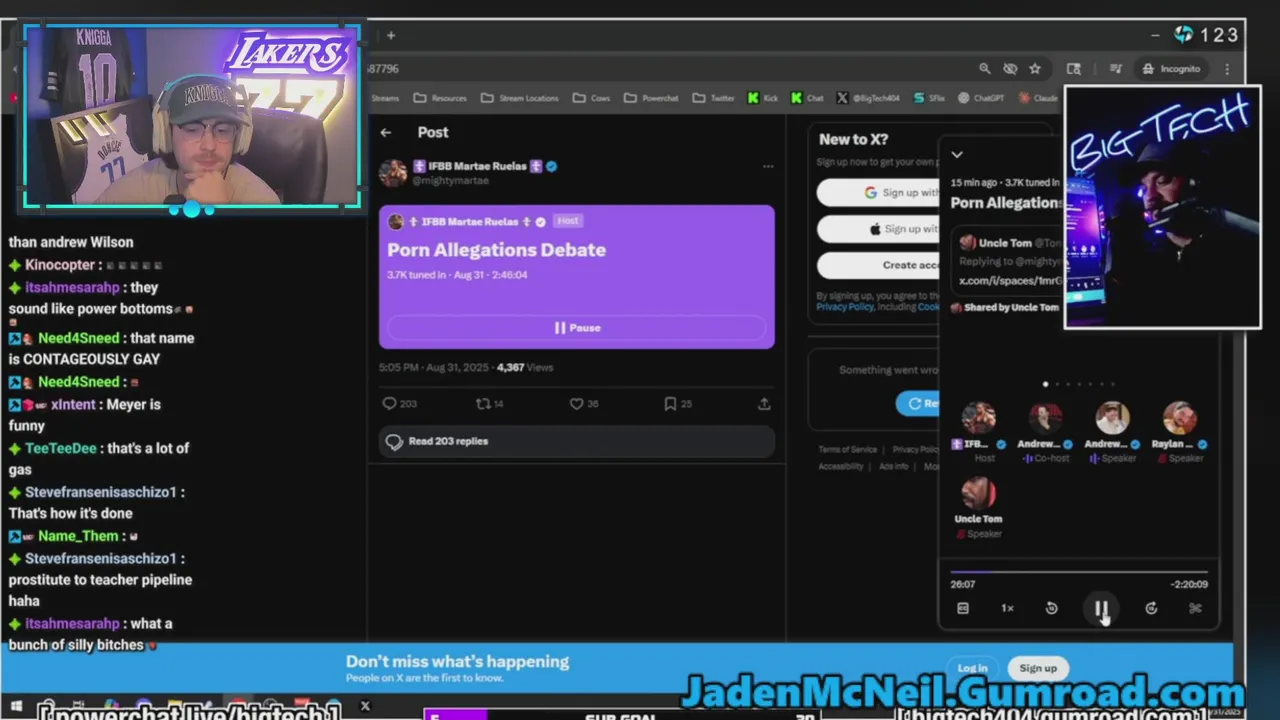Select the IFBB host avatar in Space

click(x=978, y=418)
